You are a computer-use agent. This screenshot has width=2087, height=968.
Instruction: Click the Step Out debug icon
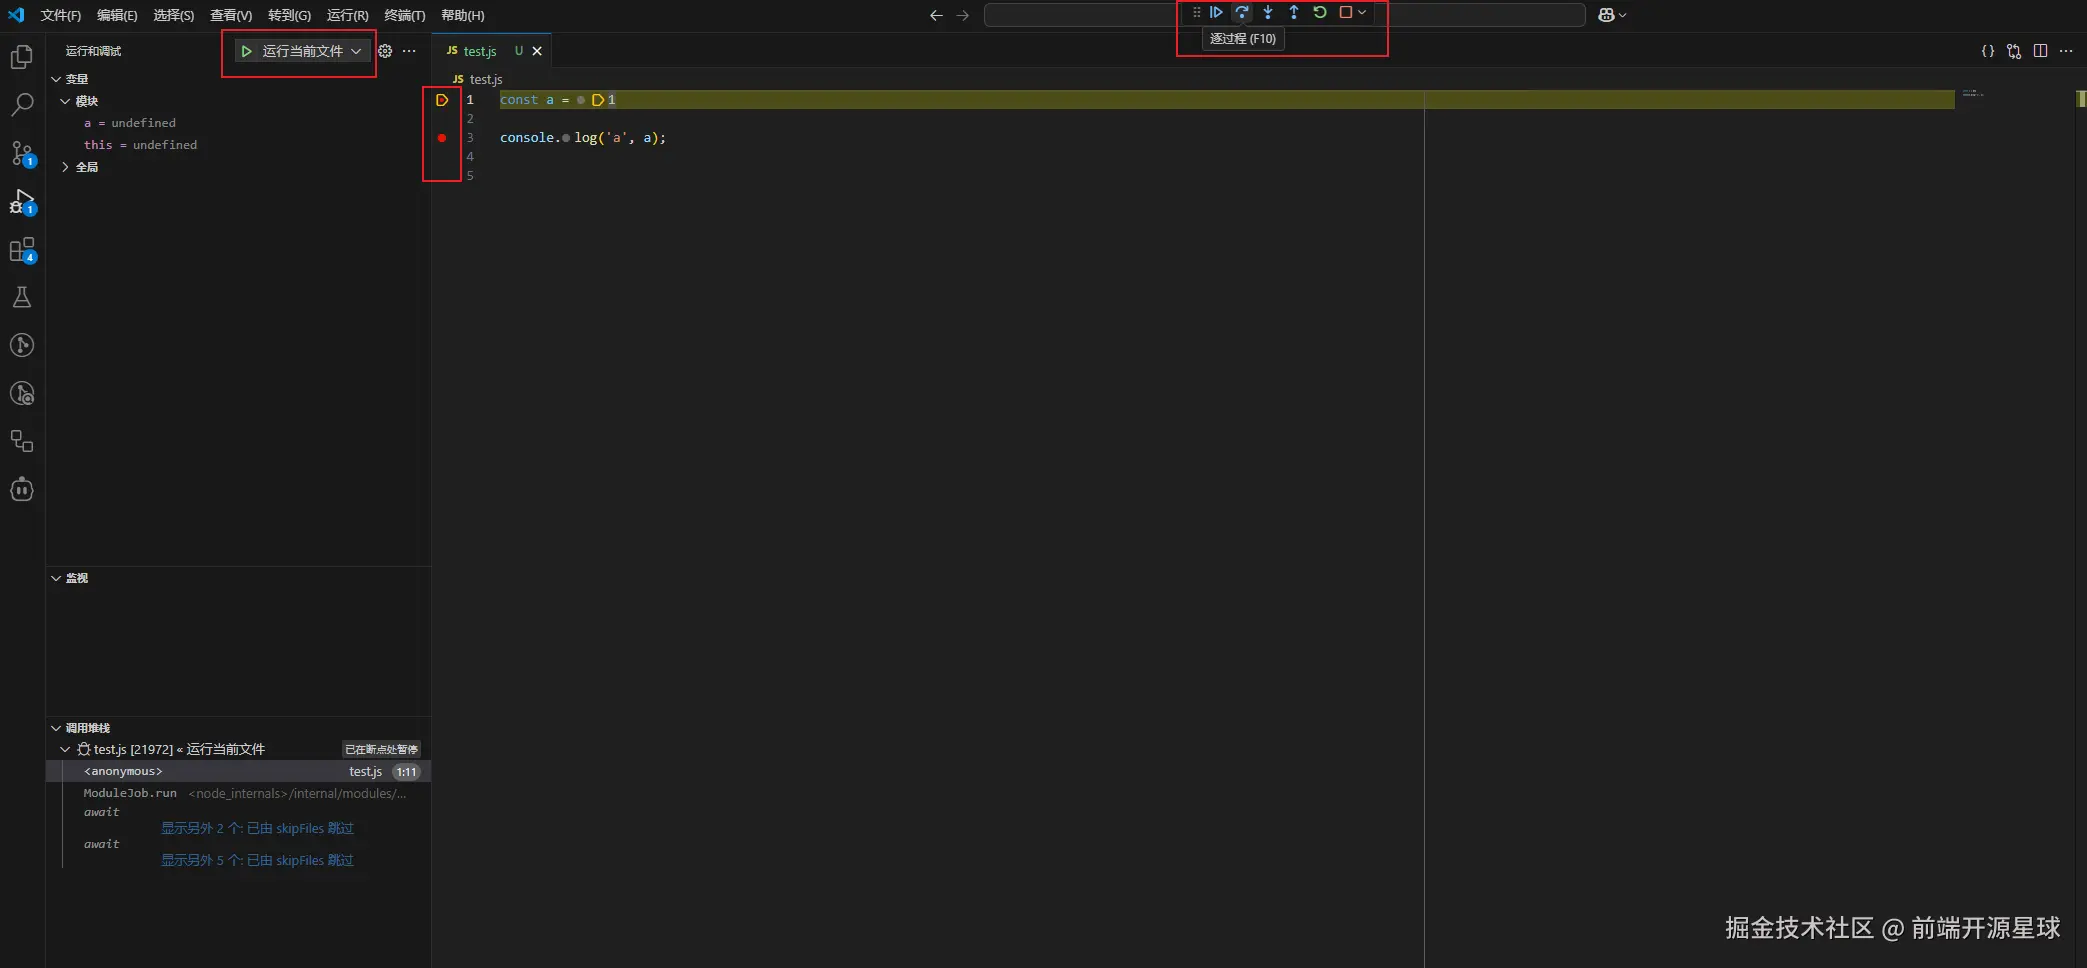(1294, 13)
